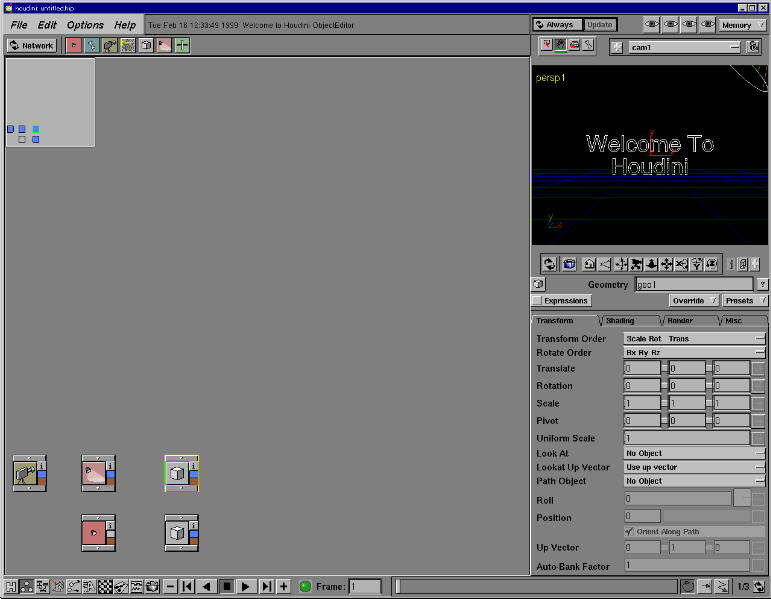
Task: Open the Override dropdown
Action: click(694, 300)
